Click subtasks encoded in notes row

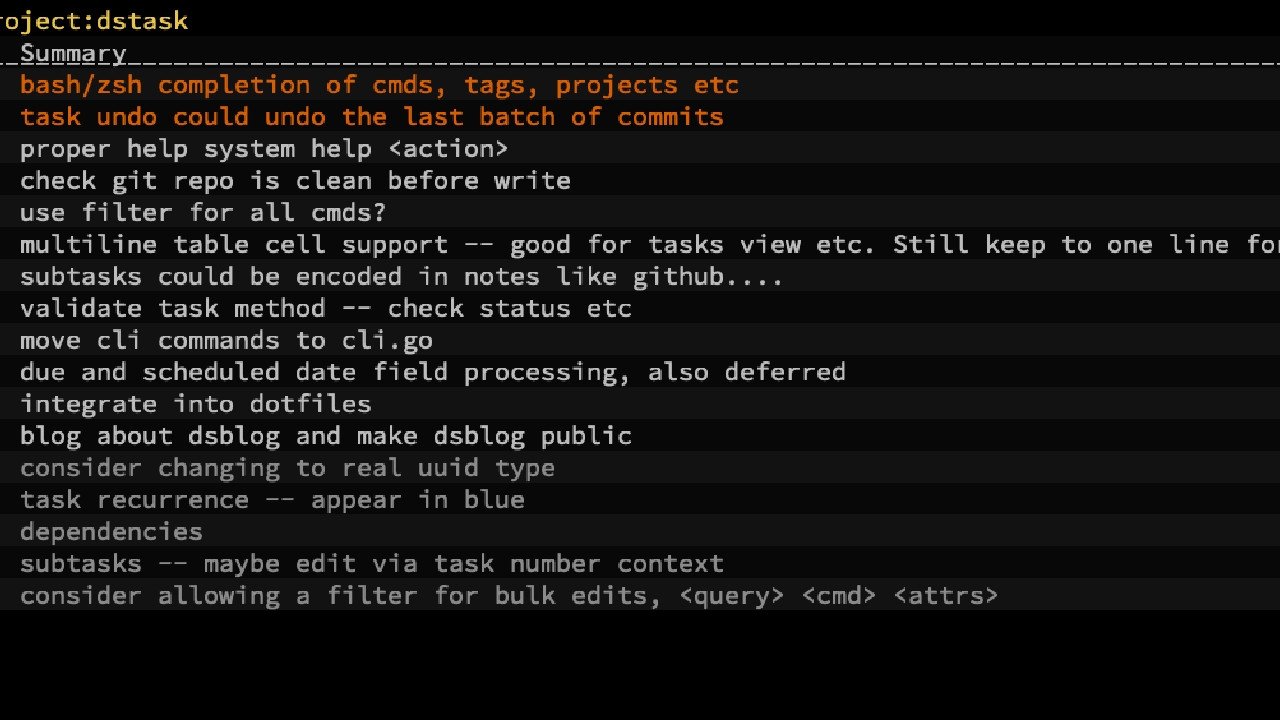click(400, 277)
